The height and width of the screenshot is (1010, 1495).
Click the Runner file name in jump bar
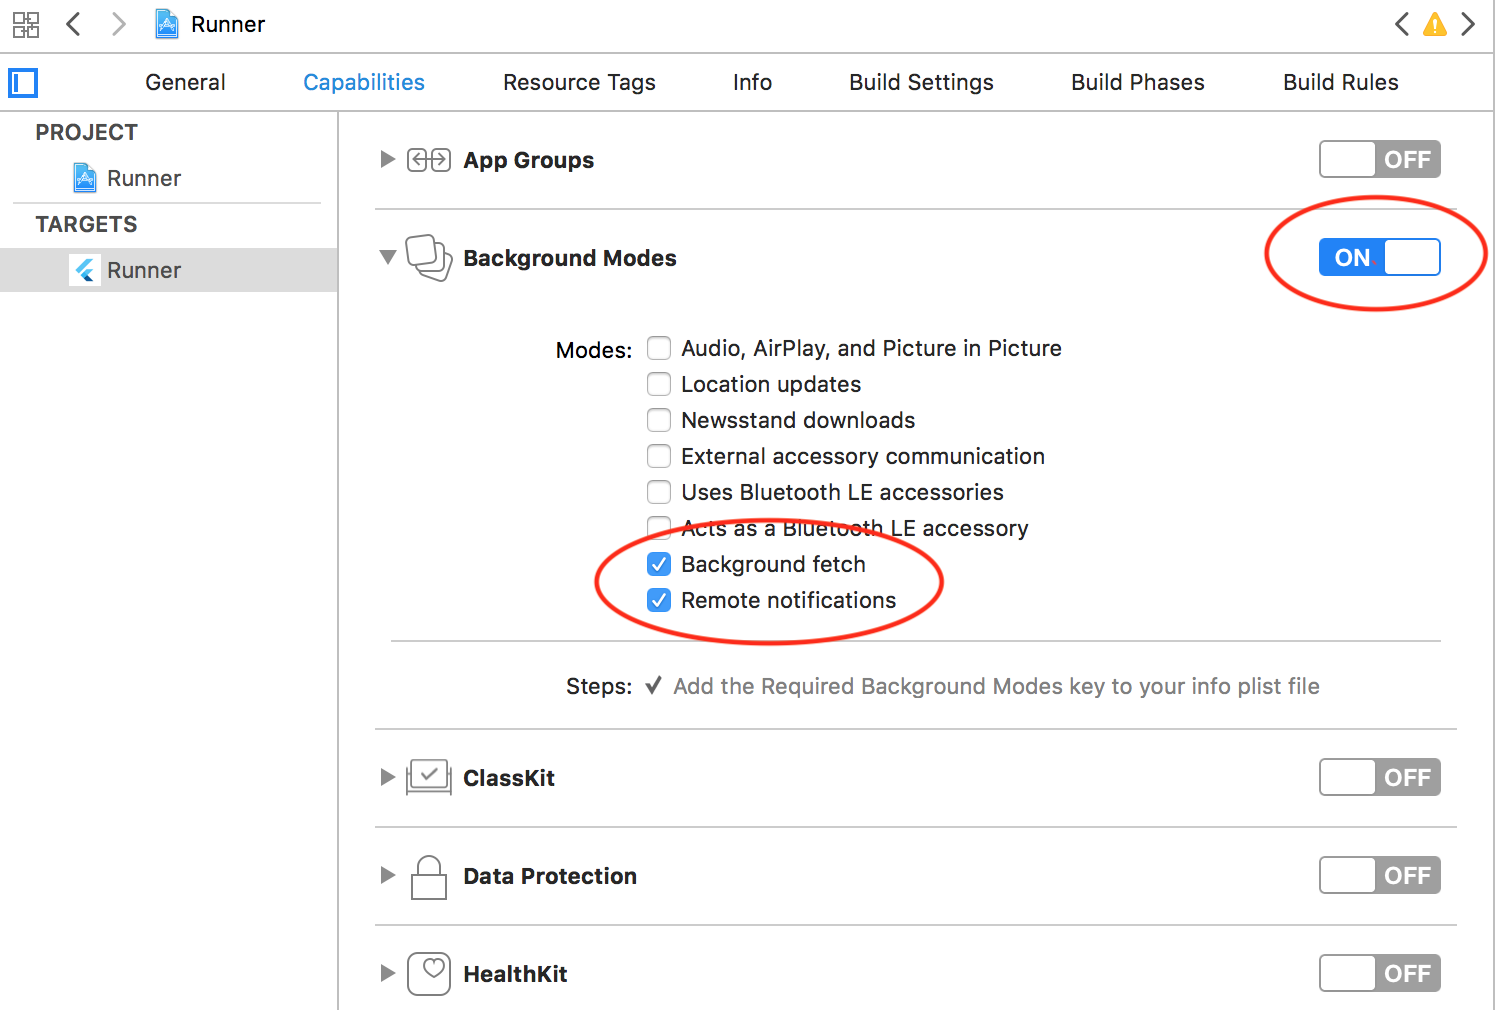[228, 24]
